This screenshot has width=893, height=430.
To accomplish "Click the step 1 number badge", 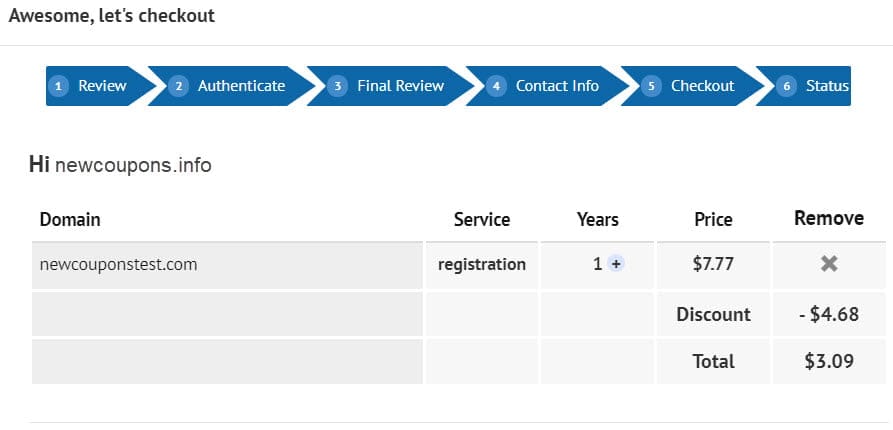I will point(60,86).
